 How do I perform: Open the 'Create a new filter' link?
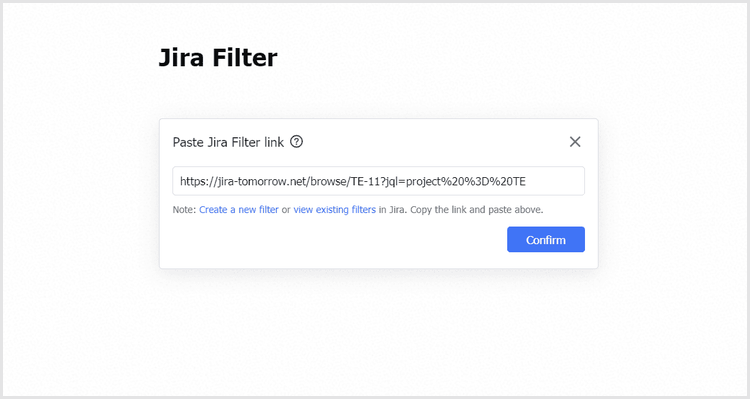tap(239, 210)
